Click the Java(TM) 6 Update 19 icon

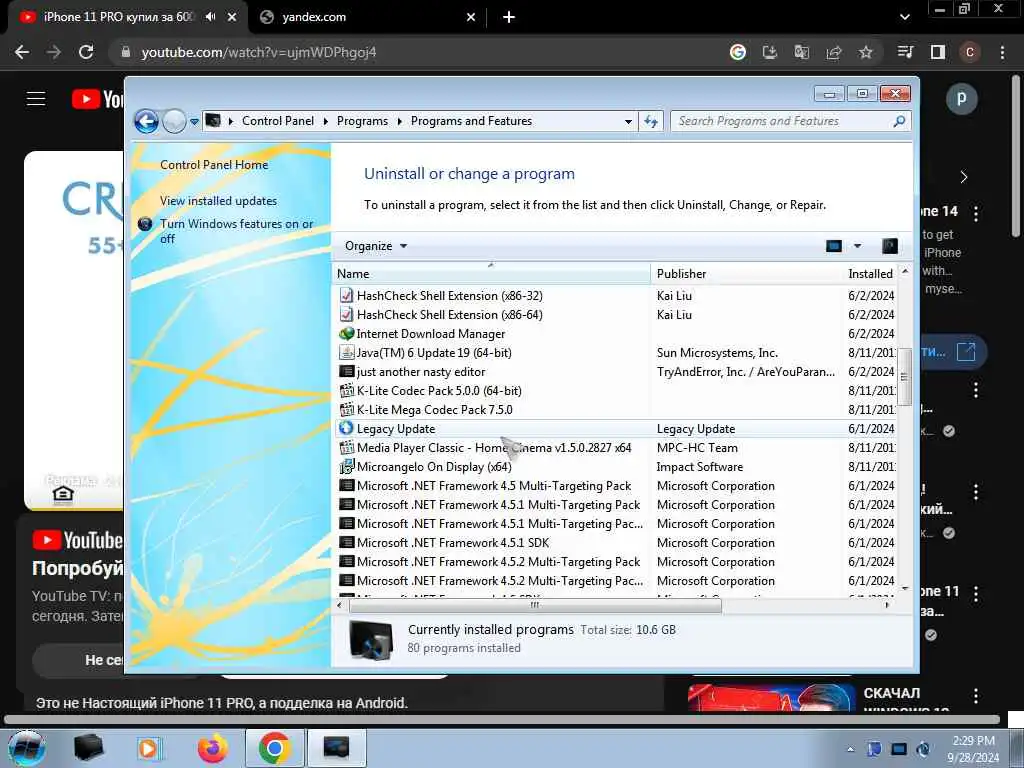pos(346,353)
